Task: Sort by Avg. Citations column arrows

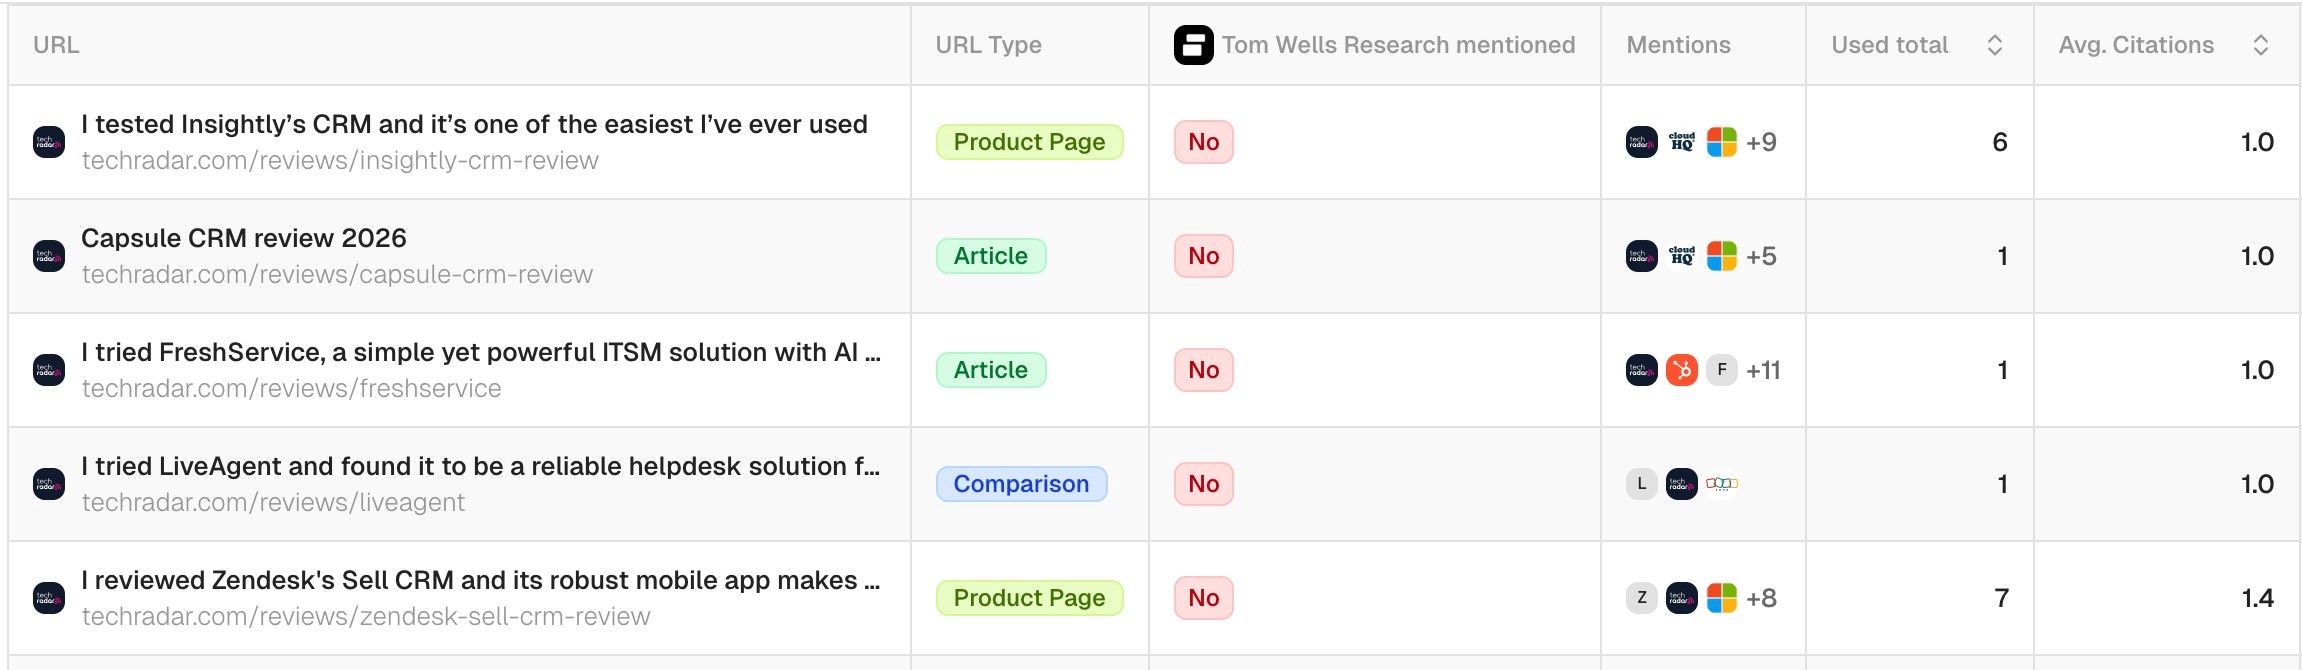Action: (x=2260, y=45)
